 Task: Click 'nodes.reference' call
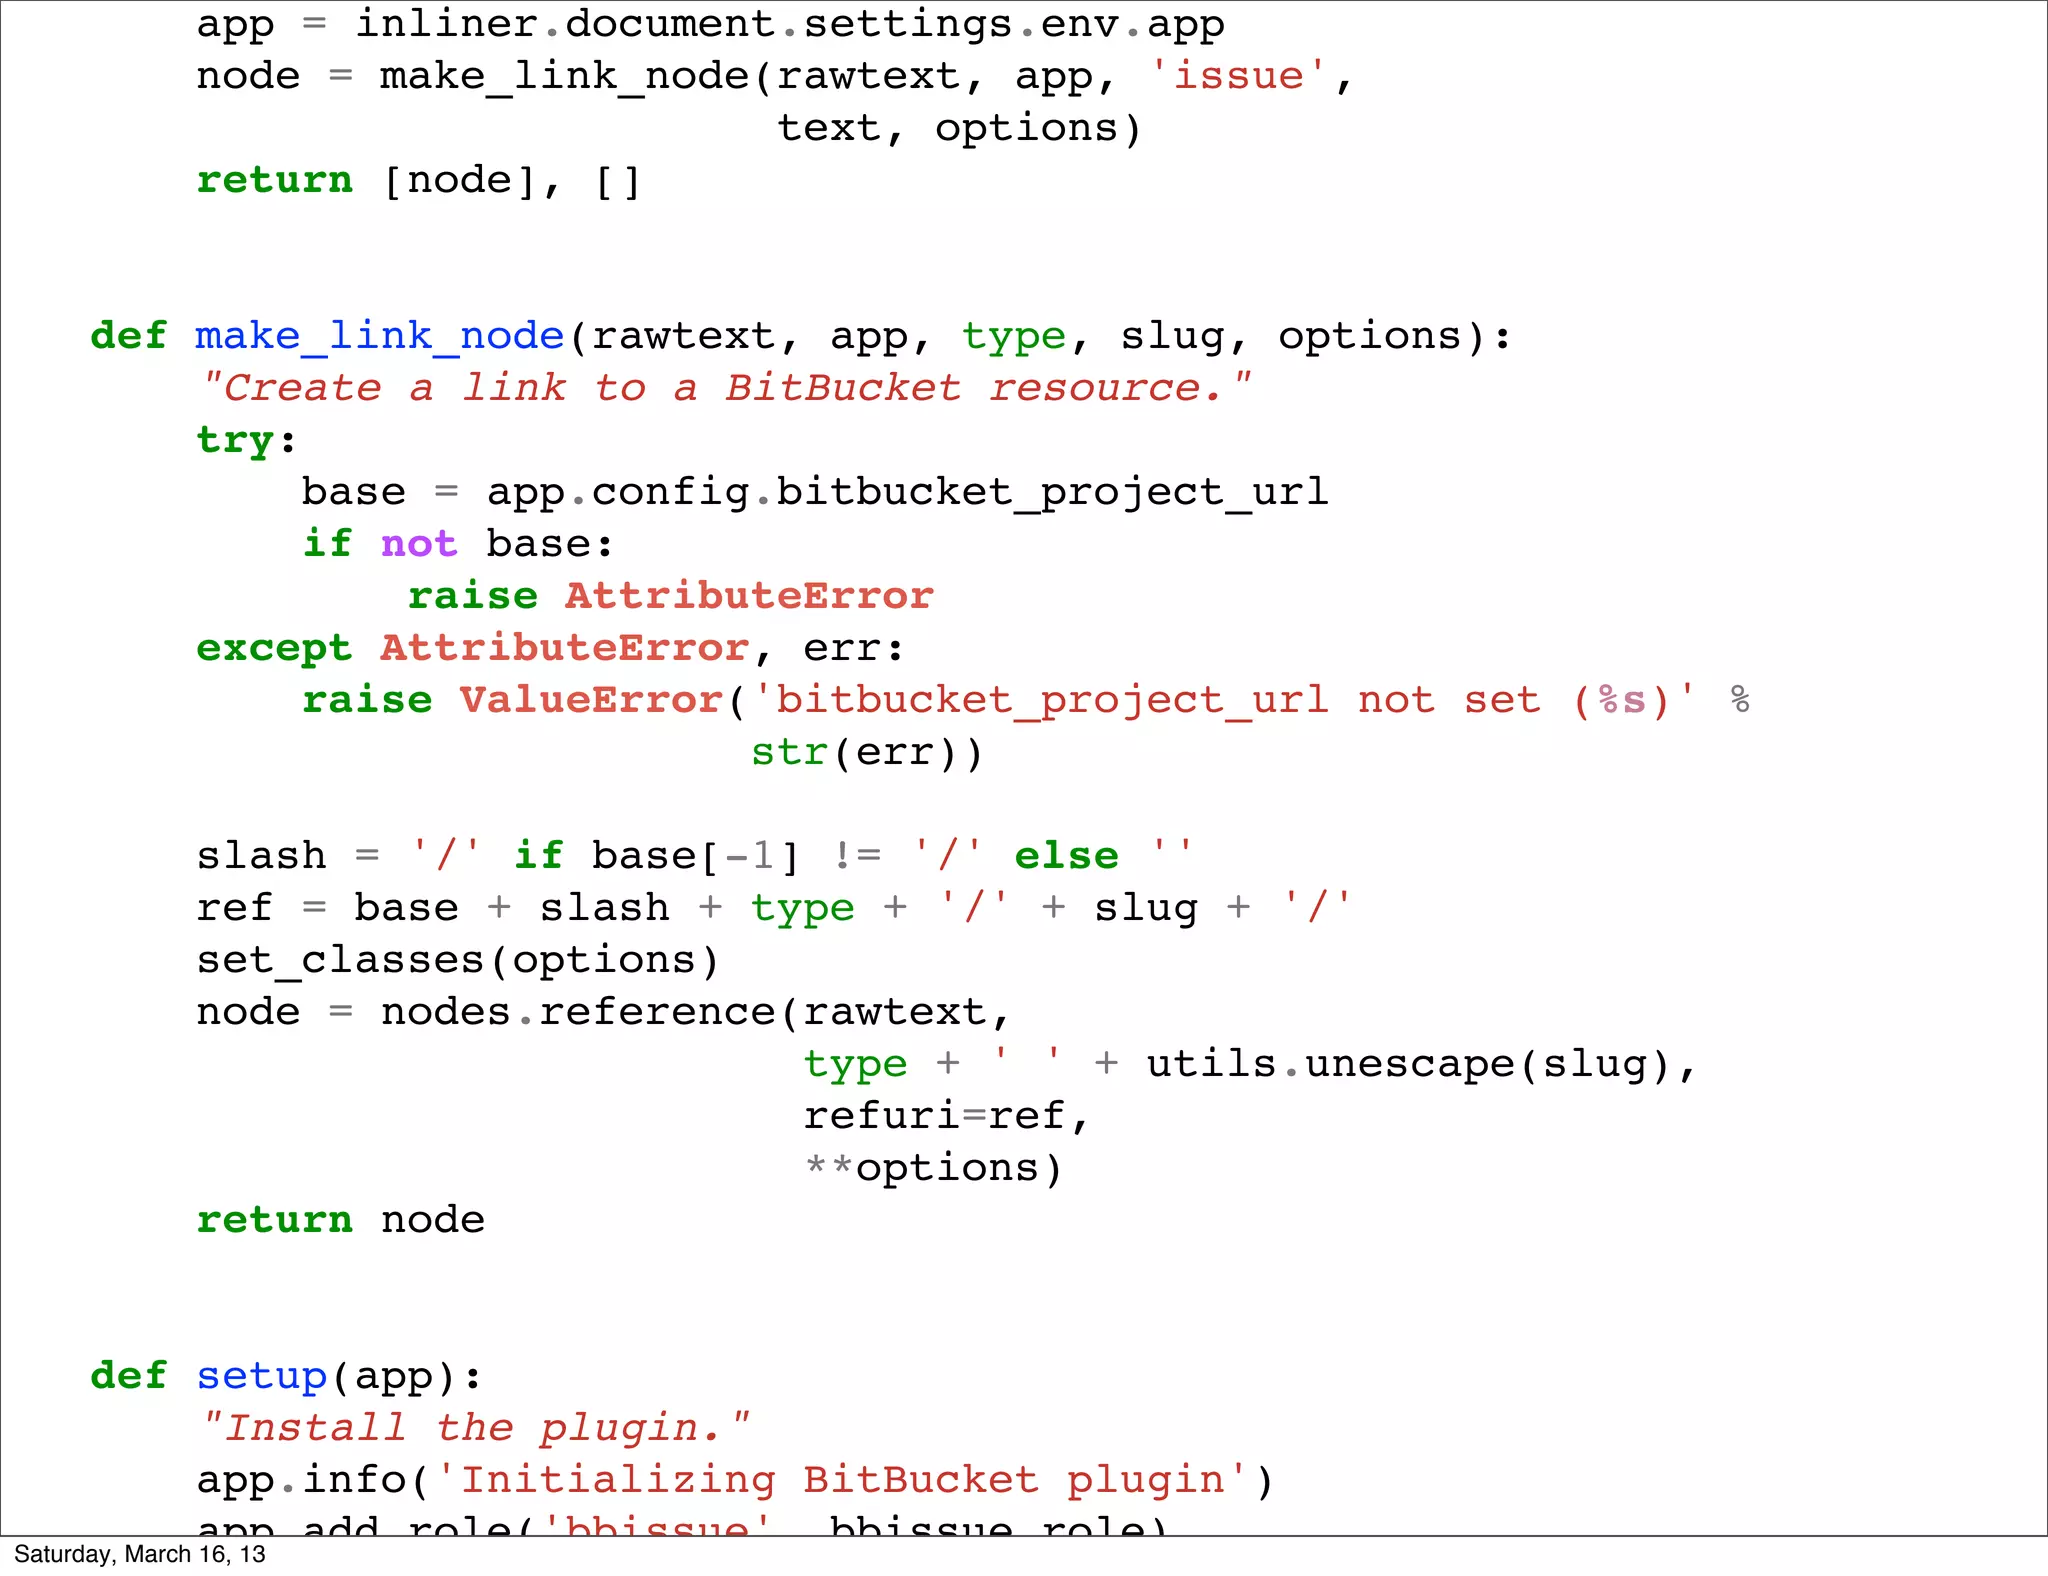[579, 1012]
